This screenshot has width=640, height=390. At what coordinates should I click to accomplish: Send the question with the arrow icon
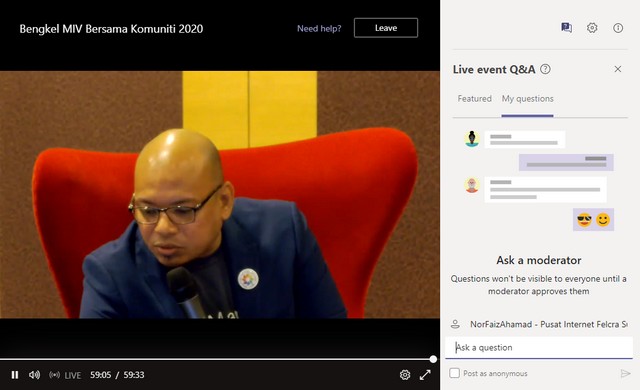click(625, 373)
